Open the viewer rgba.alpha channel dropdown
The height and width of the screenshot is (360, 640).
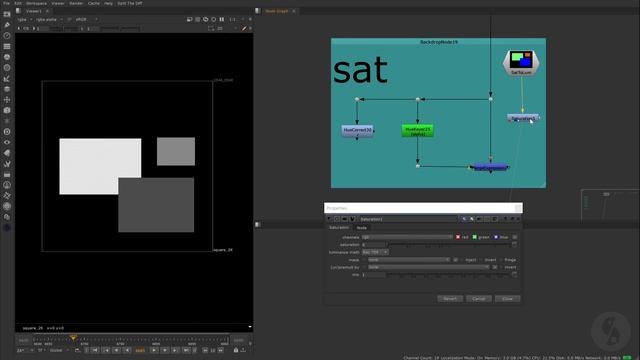pyautogui.click(x=49, y=19)
